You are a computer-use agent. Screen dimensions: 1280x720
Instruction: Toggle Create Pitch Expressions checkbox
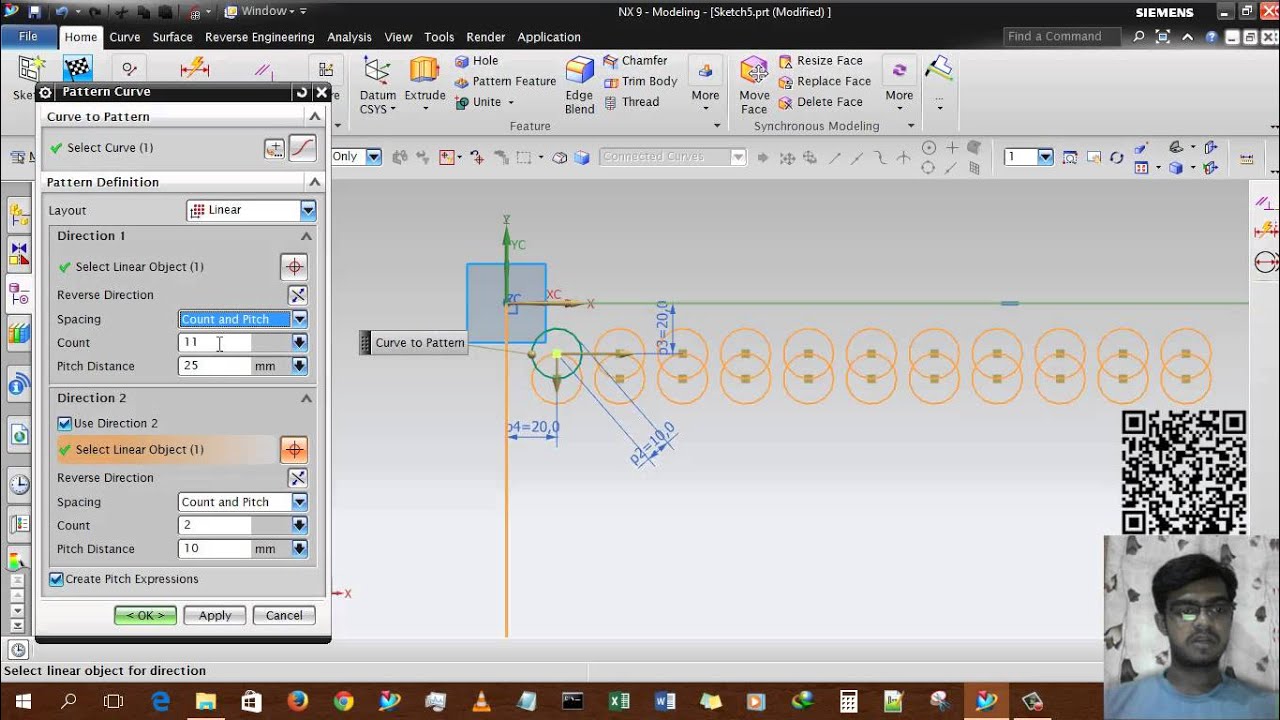(x=57, y=579)
